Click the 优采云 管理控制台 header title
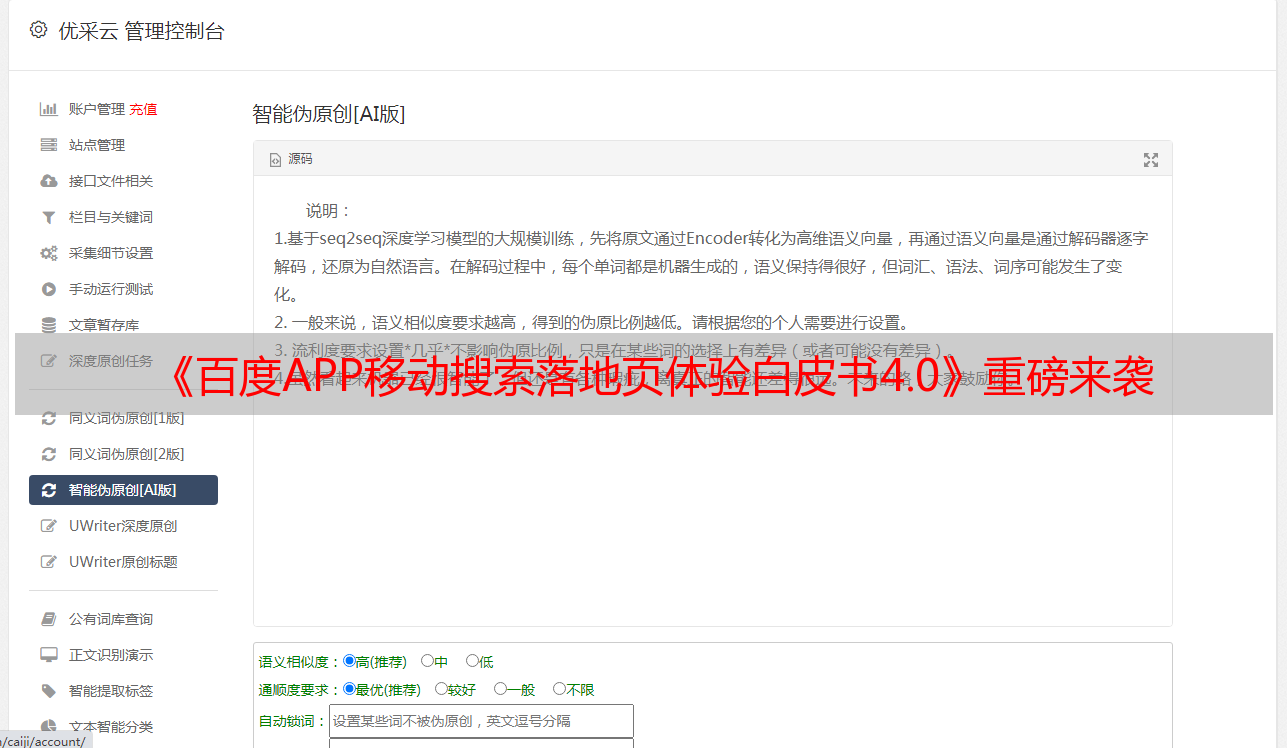The width and height of the screenshot is (1287, 748). click(142, 31)
